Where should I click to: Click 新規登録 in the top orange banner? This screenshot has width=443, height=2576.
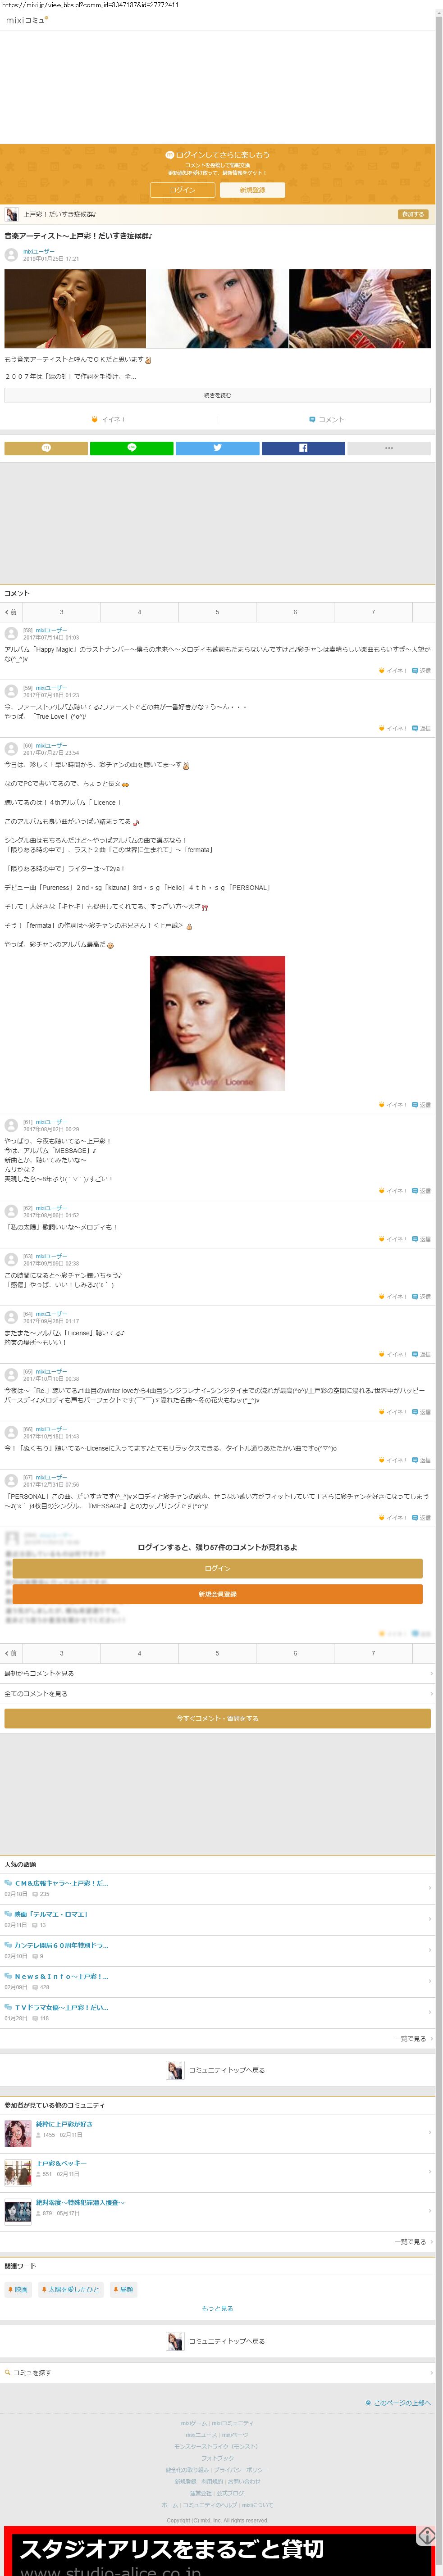pos(252,190)
